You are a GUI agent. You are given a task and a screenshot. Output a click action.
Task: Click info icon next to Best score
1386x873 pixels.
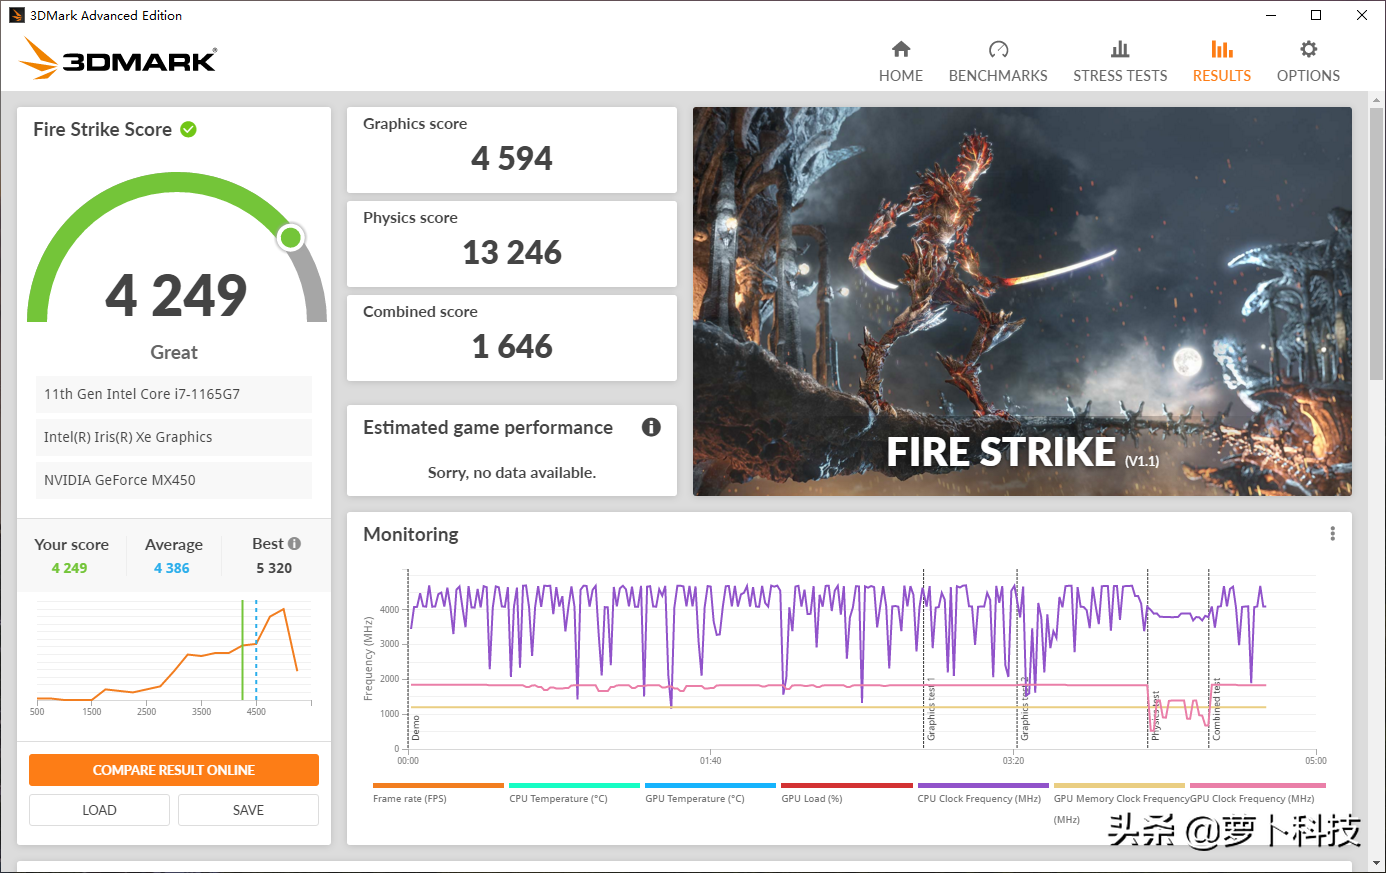[294, 543]
